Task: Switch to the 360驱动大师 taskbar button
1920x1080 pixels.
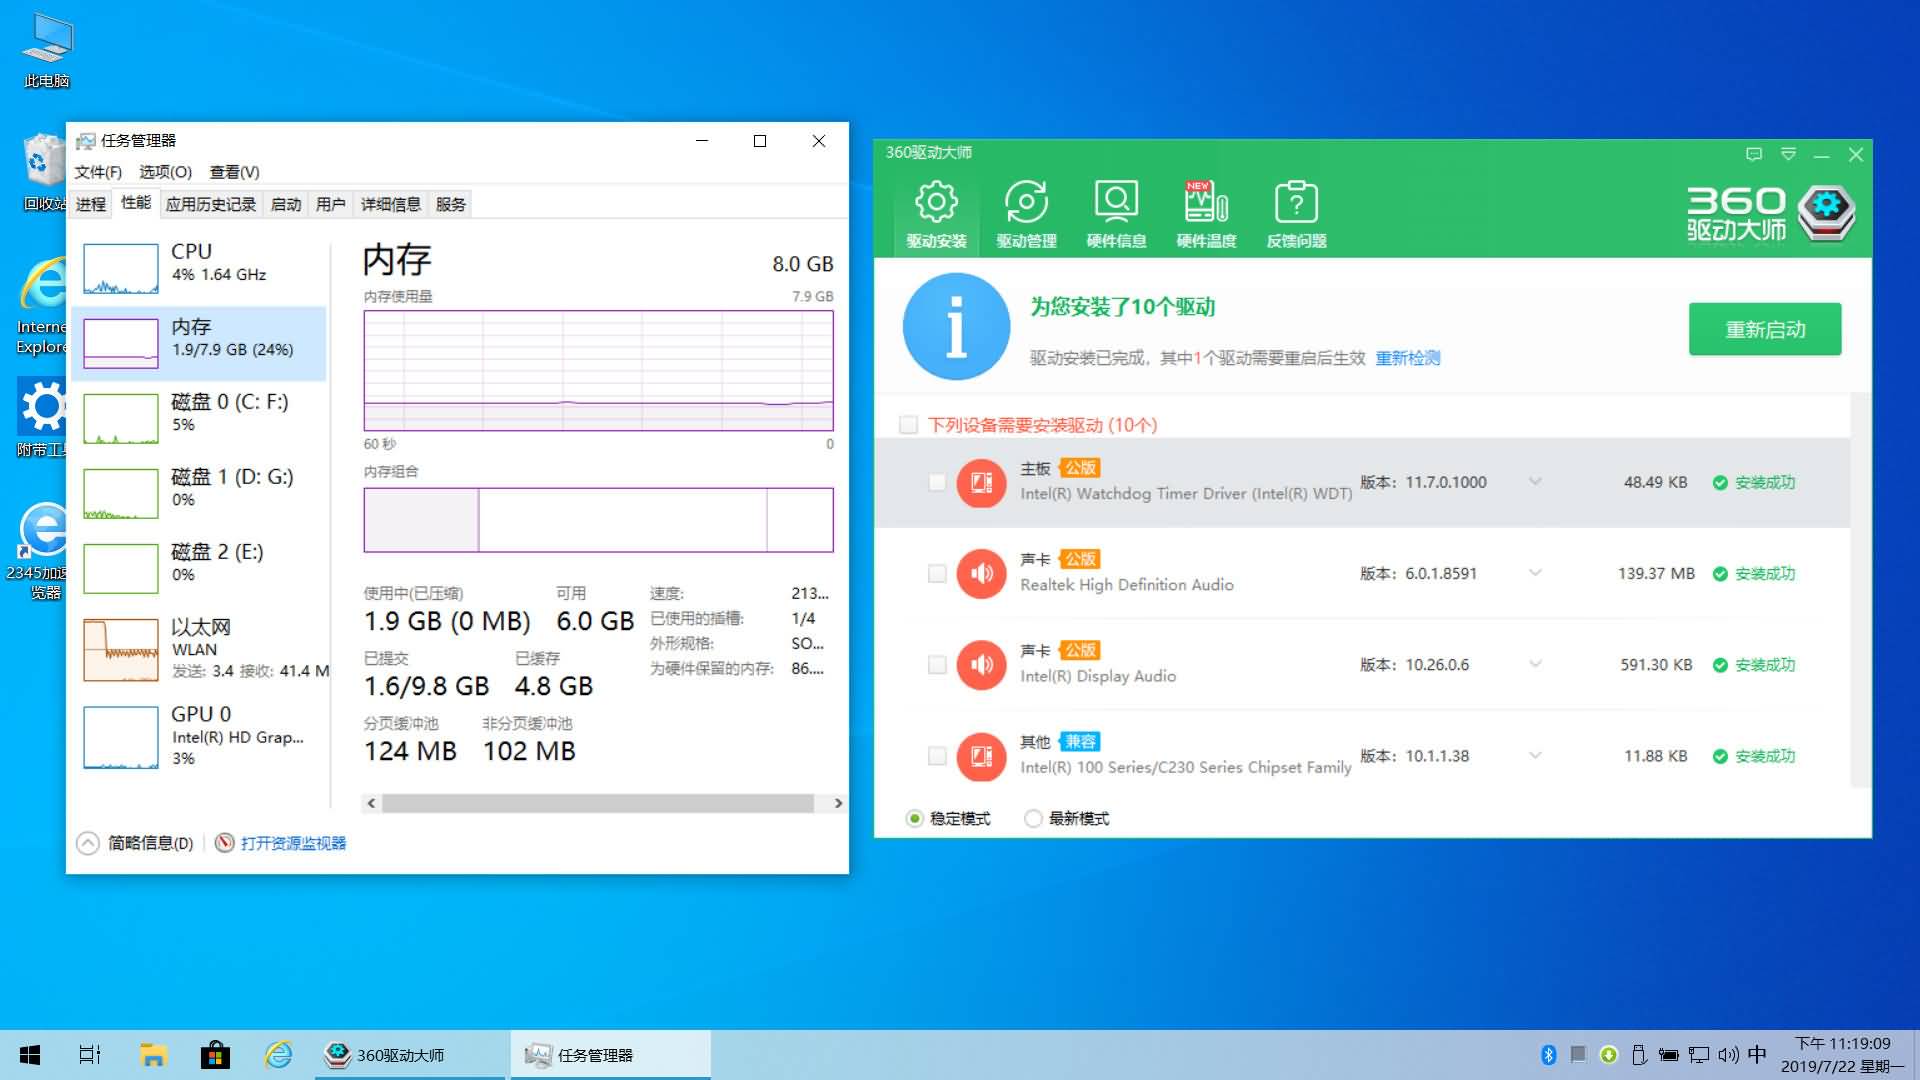Action: point(410,1055)
